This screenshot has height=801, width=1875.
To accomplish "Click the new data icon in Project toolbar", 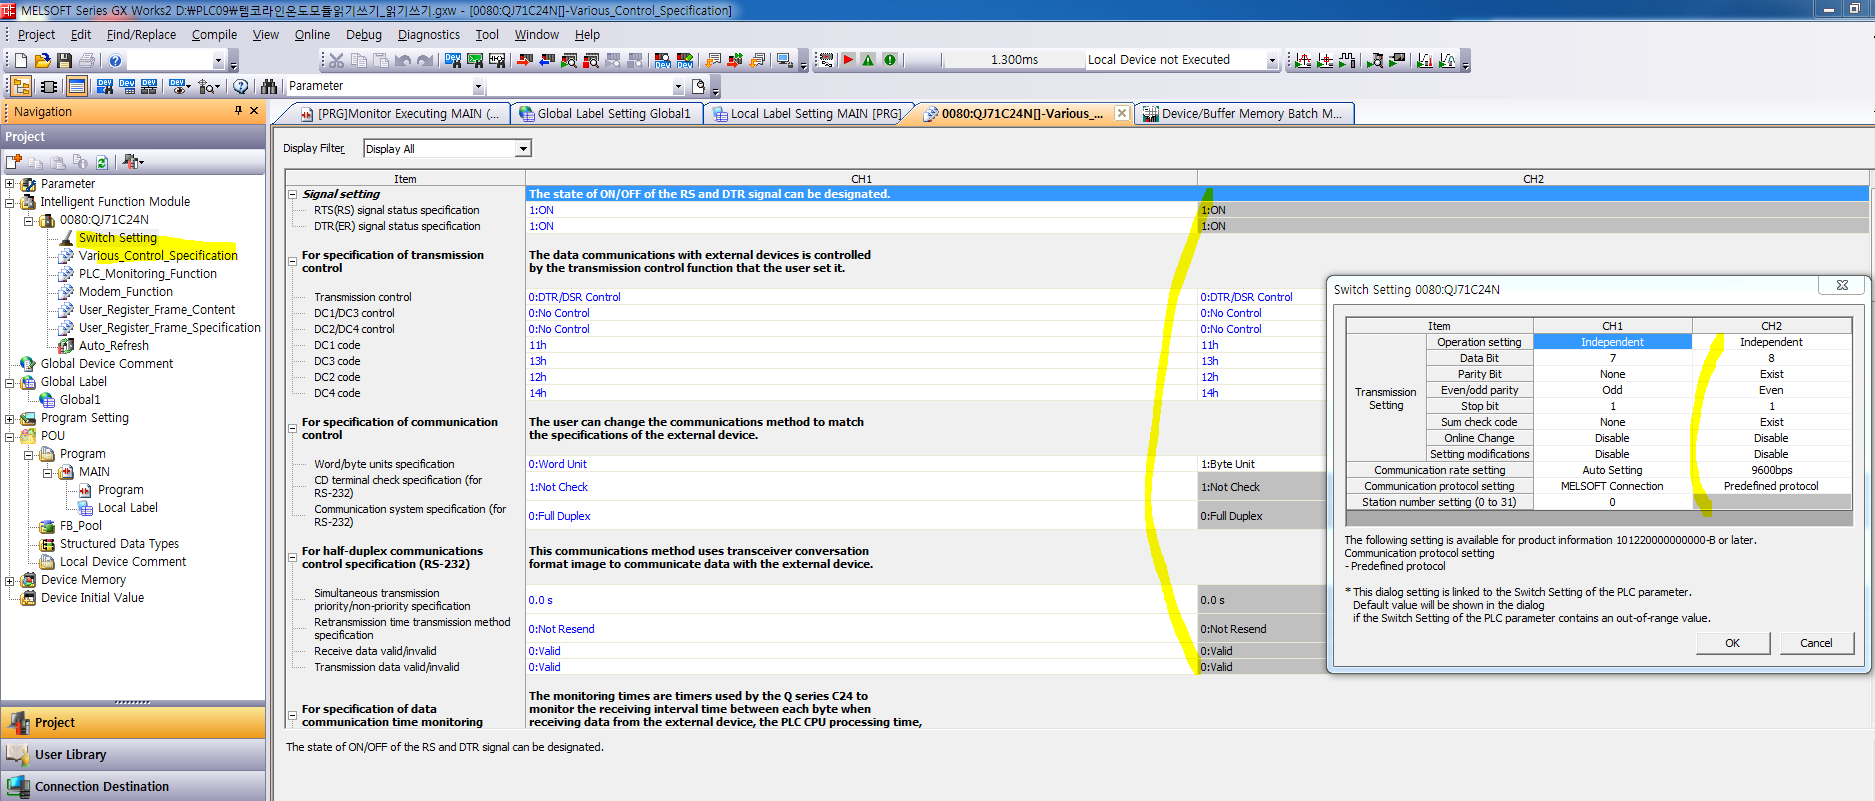I will click(14, 162).
